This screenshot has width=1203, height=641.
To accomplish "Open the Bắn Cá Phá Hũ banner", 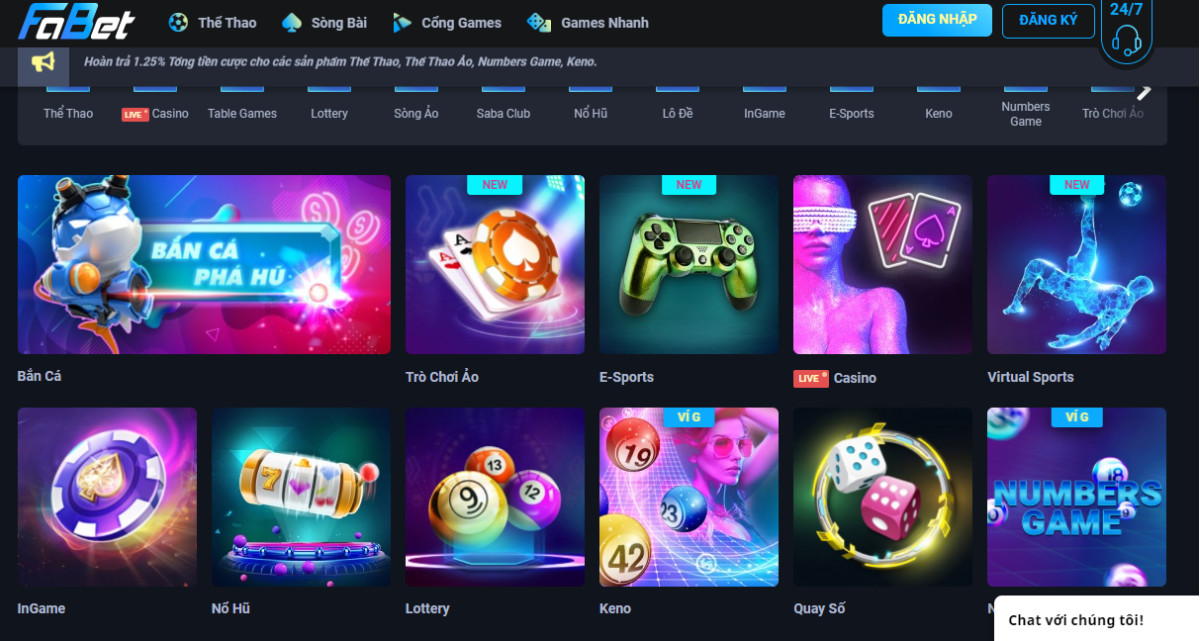I will tap(204, 265).
